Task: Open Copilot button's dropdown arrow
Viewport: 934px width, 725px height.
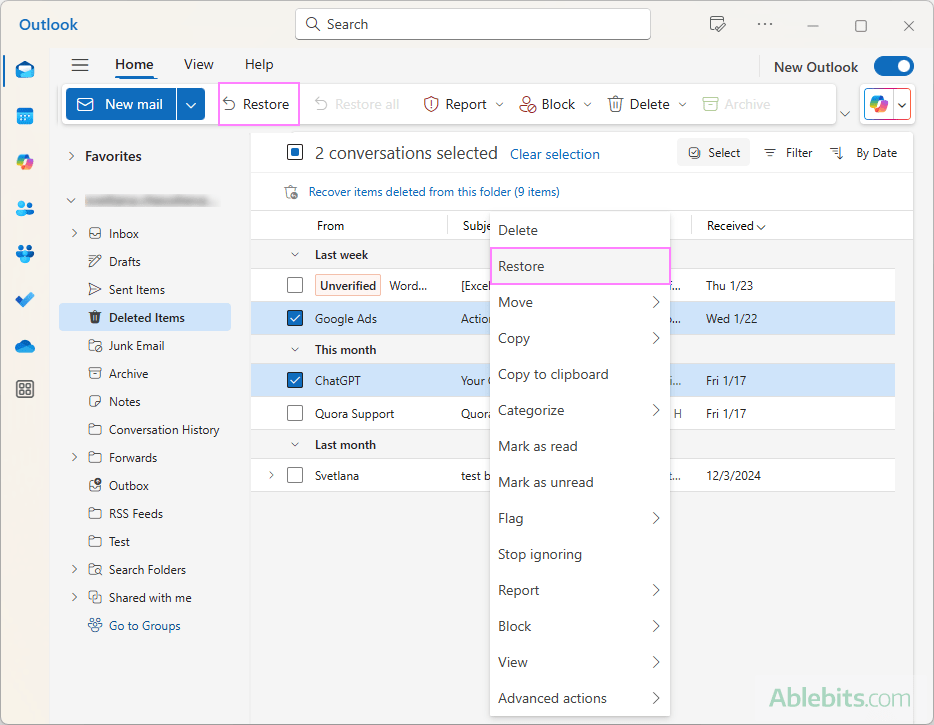Action: coord(902,105)
